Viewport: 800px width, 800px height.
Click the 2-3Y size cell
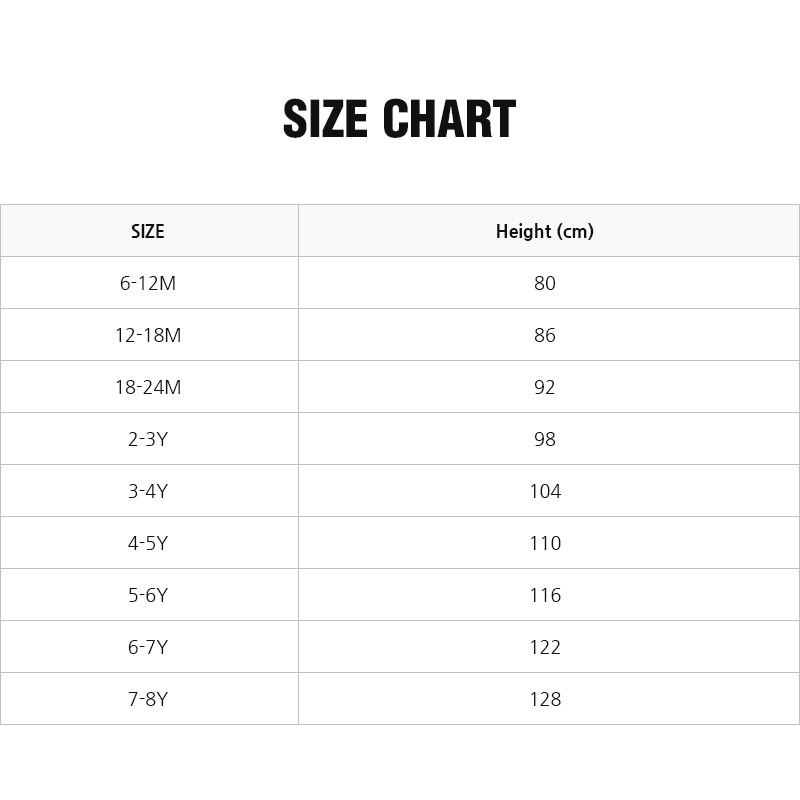click(x=148, y=439)
